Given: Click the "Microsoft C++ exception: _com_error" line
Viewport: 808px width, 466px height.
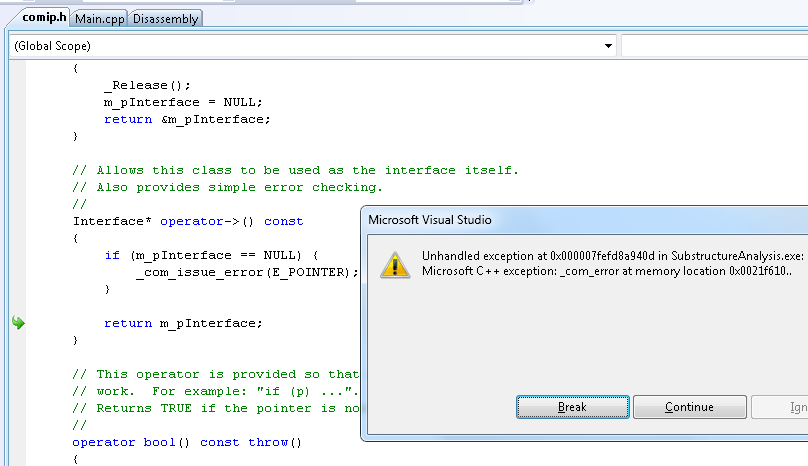Looking at the screenshot, I should (x=607, y=271).
